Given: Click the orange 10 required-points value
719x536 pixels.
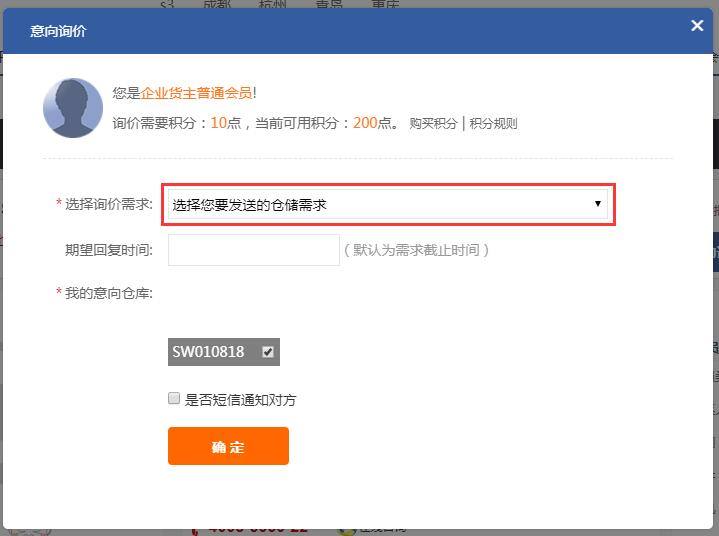Looking at the screenshot, I should (x=218, y=123).
